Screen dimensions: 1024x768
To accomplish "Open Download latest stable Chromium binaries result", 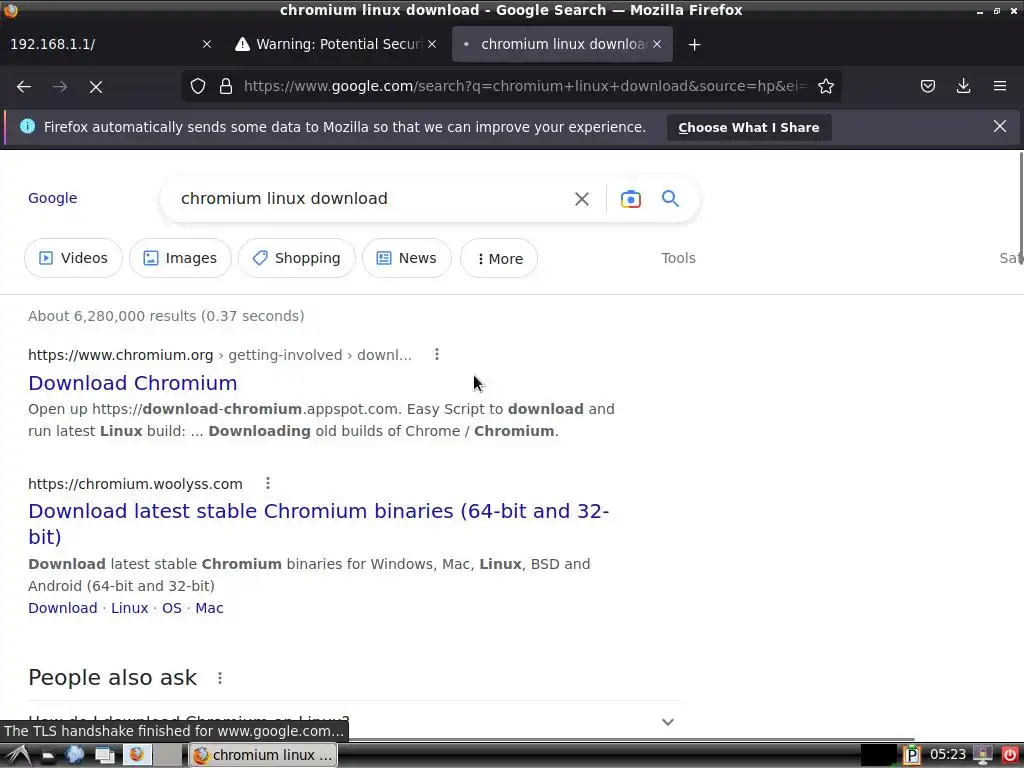I will [319, 524].
